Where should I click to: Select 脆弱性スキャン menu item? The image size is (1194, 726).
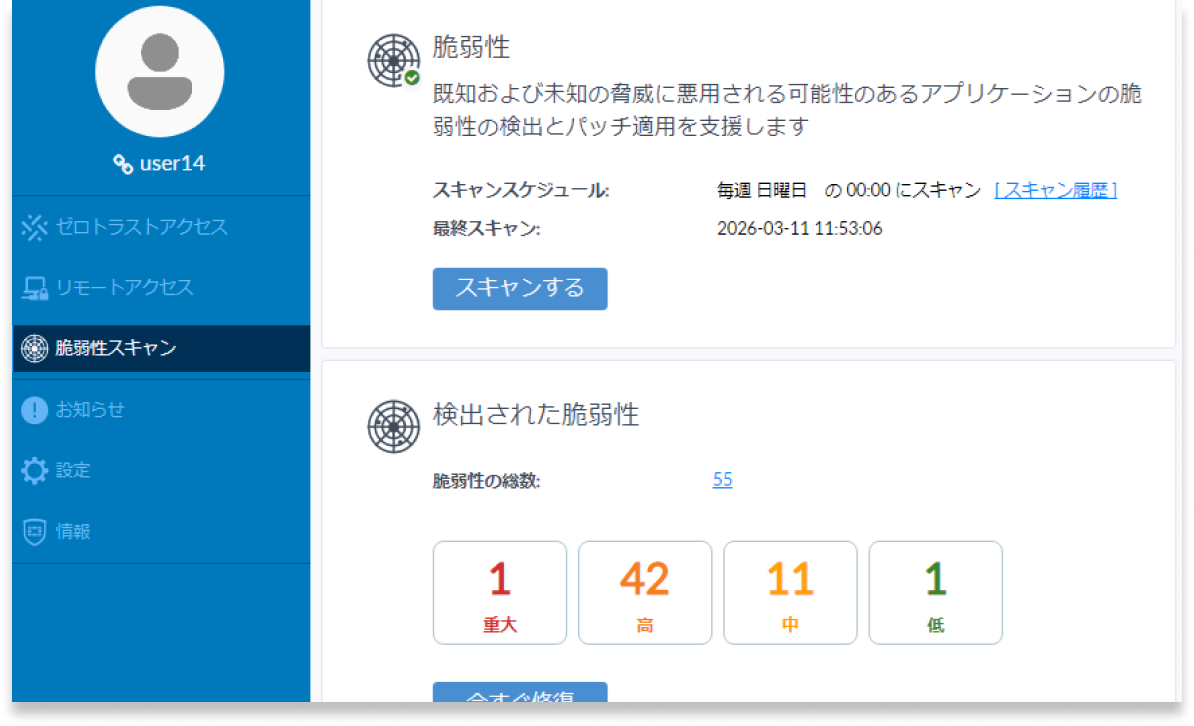click(161, 348)
